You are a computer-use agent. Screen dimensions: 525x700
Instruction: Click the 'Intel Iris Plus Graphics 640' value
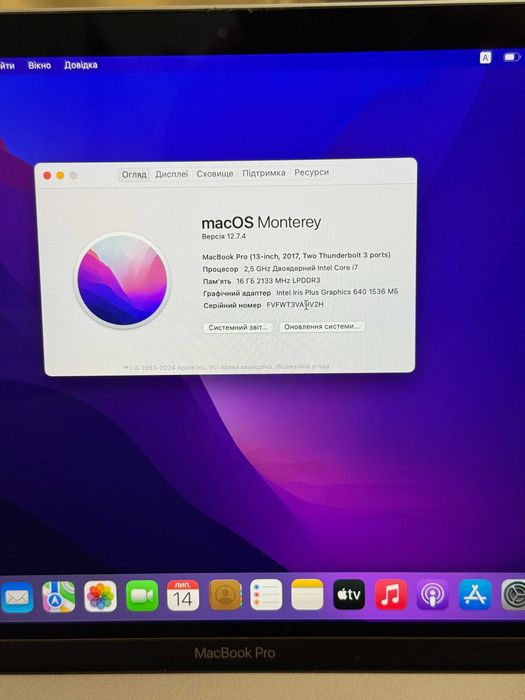(x=337, y=292)
